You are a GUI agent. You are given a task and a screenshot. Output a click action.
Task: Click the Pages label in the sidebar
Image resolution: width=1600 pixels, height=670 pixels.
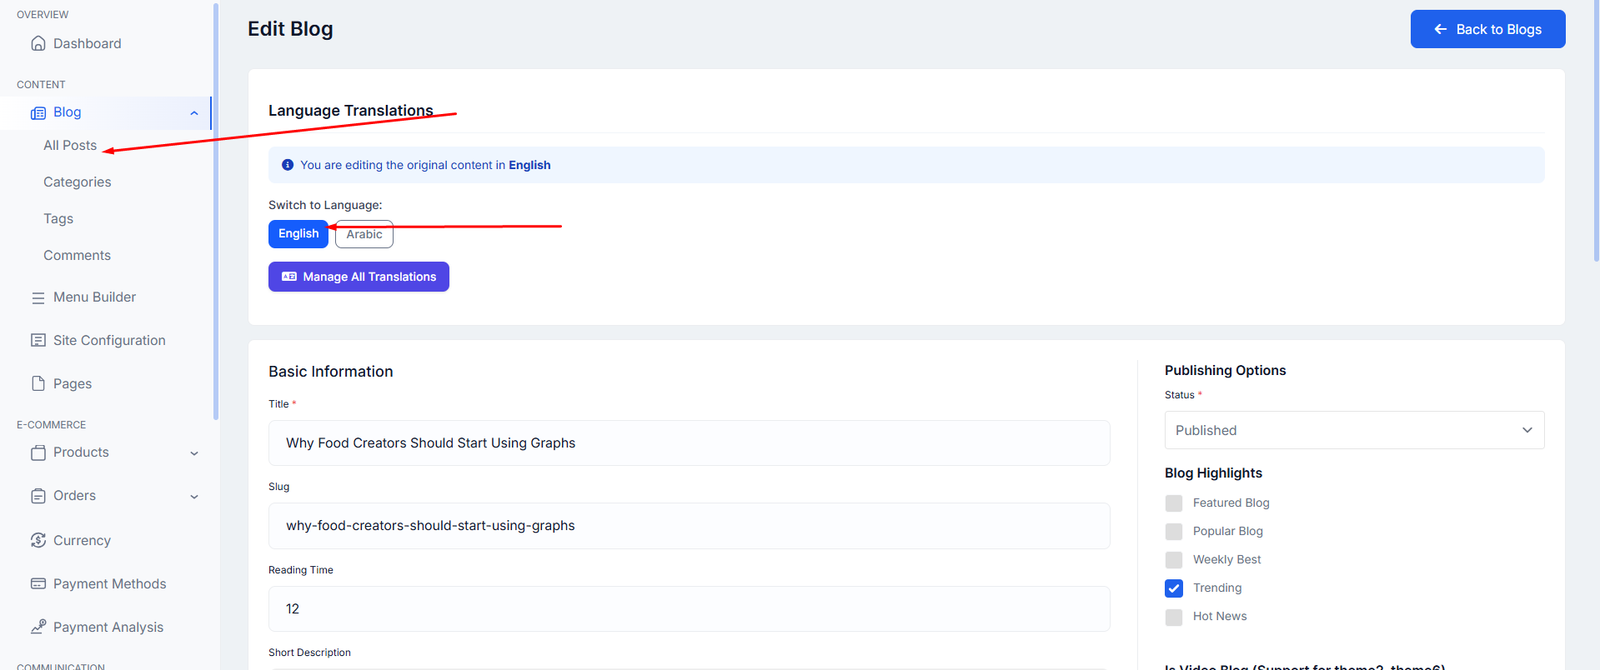point(72,384)
